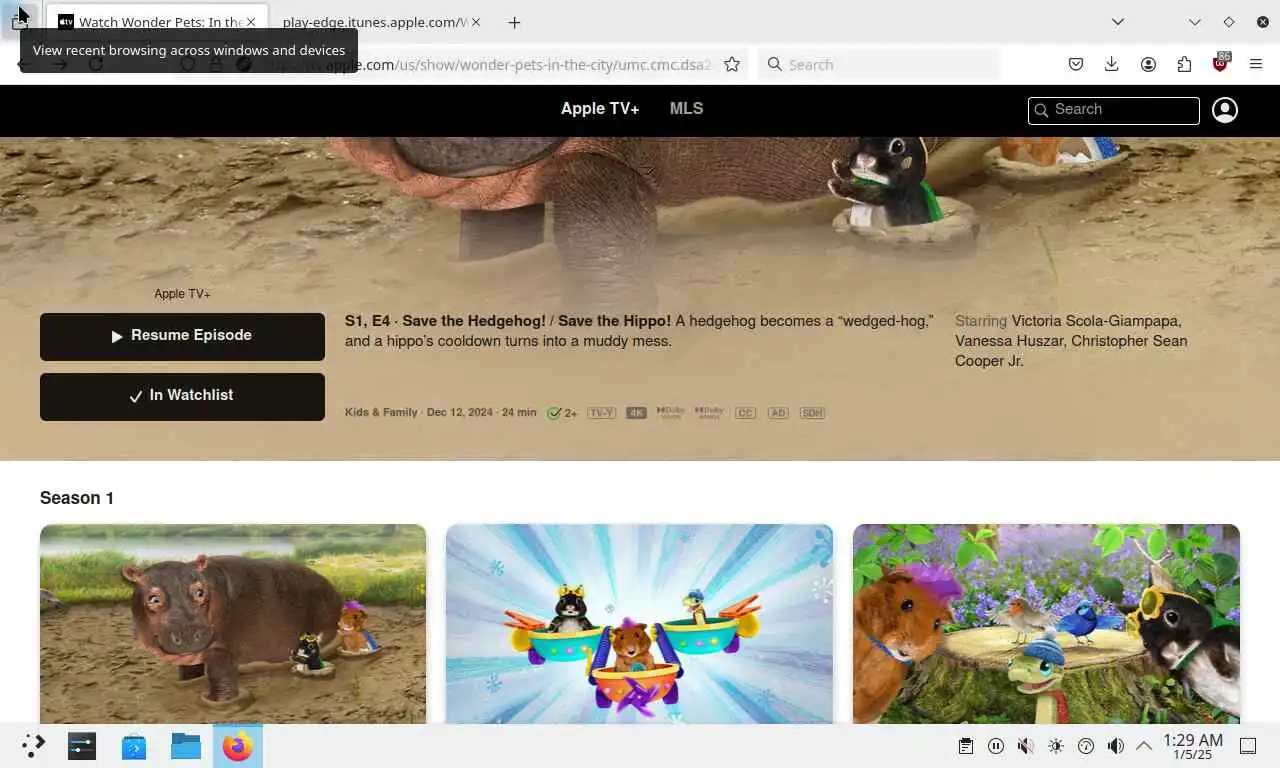Viewport: 1280px width, 768px height.
Task: Click the Season 1 heading
Action: point(77,498)
